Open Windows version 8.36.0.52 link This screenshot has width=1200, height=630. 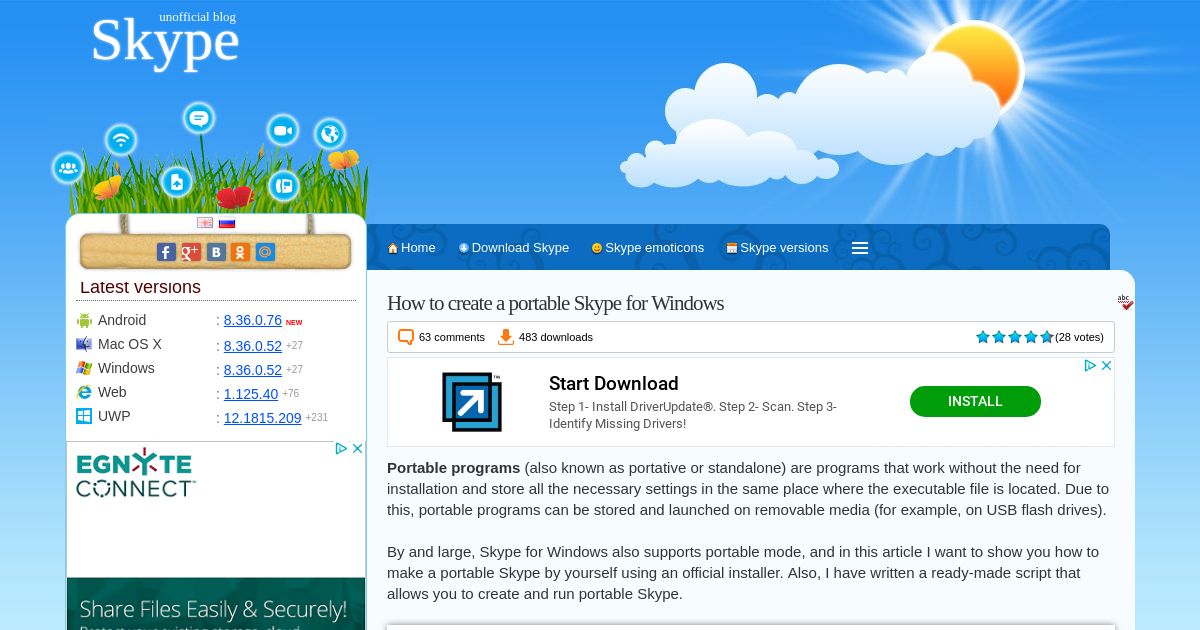253,369
